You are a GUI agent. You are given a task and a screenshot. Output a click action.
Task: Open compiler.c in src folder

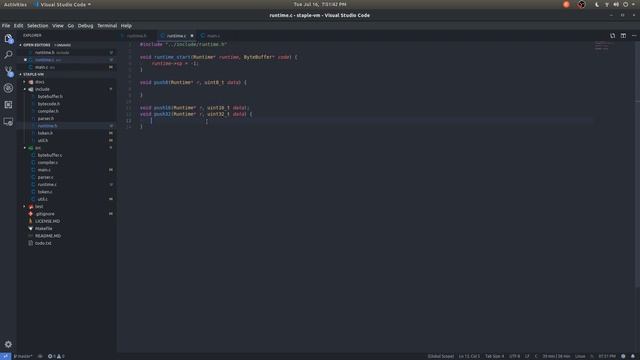48,162
